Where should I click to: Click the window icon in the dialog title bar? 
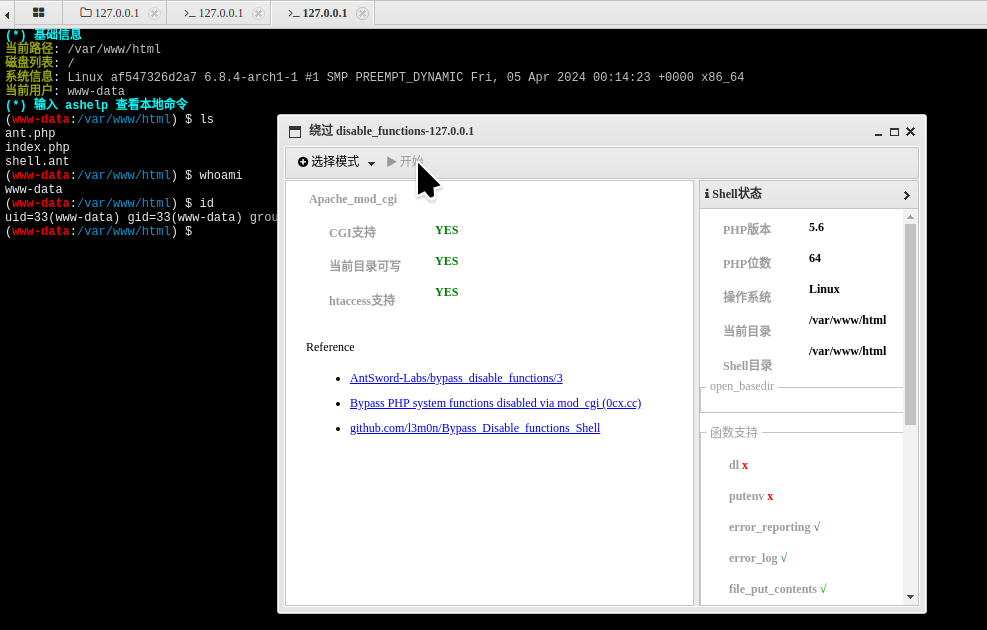[x=294, y=130]
